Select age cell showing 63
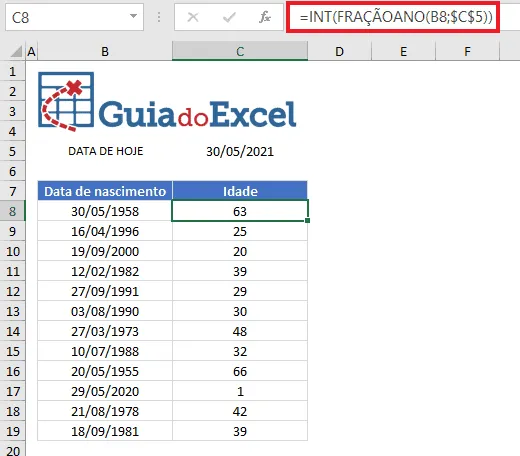The image size is (520, 456). click(240, 211)
